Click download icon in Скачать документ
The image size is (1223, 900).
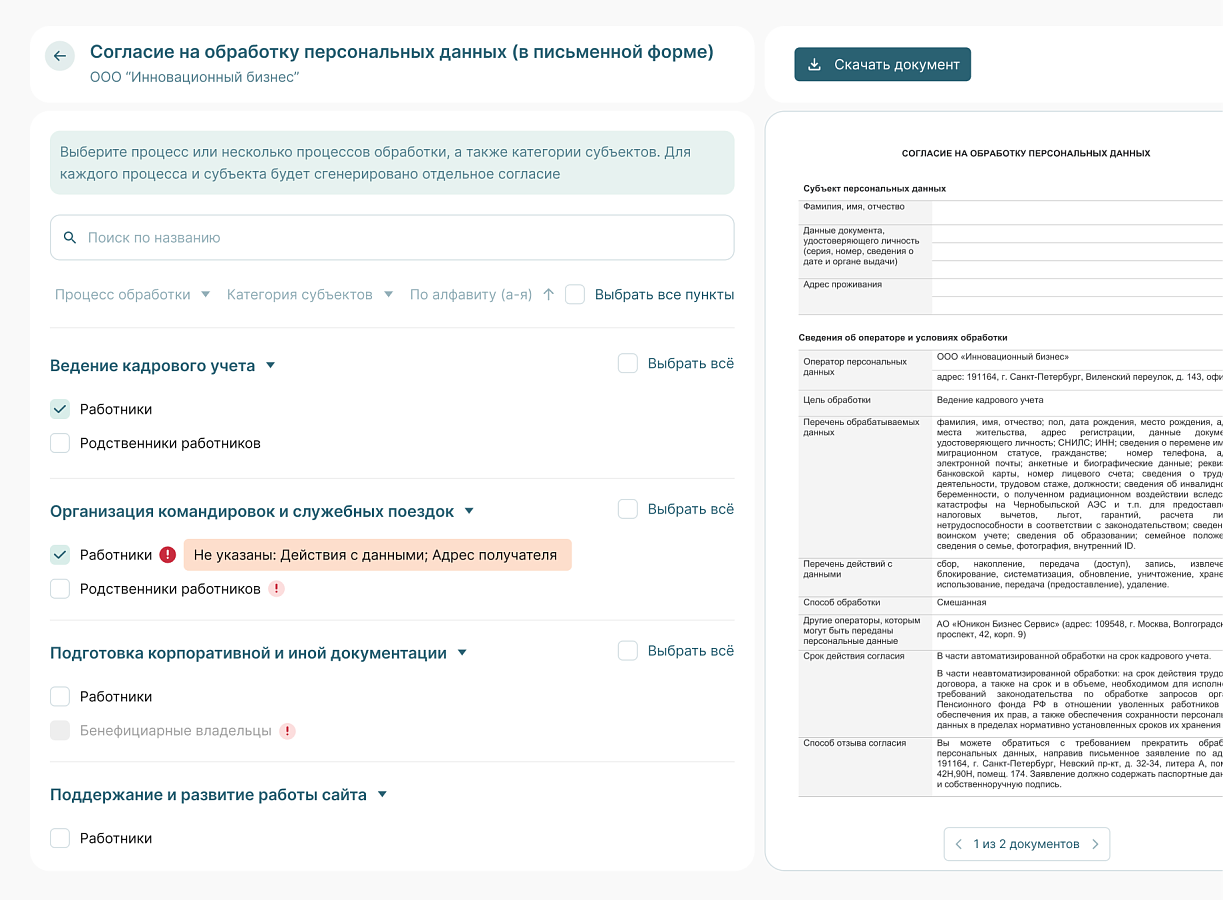[x=815, y=65]
